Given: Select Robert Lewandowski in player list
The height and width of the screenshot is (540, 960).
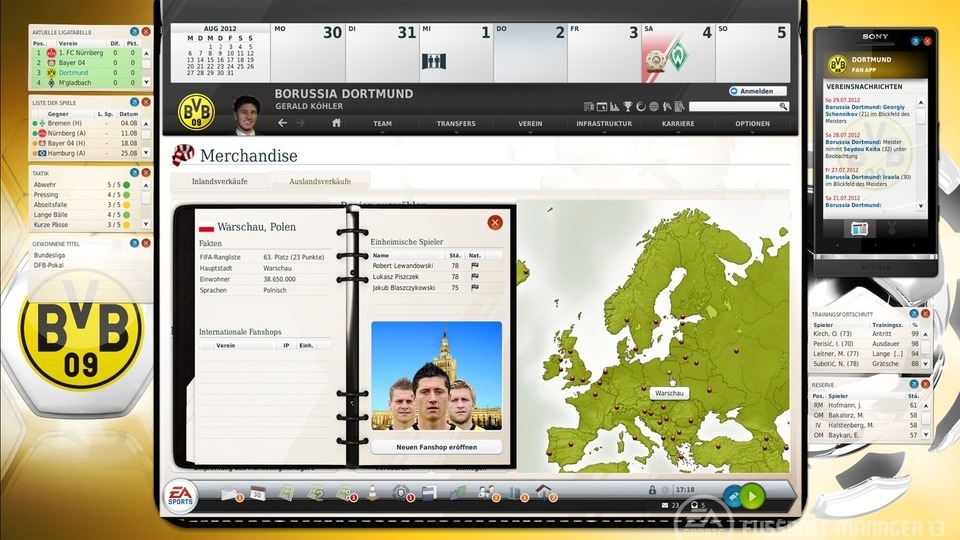Looking at the screenshot, I should [403, 266].
